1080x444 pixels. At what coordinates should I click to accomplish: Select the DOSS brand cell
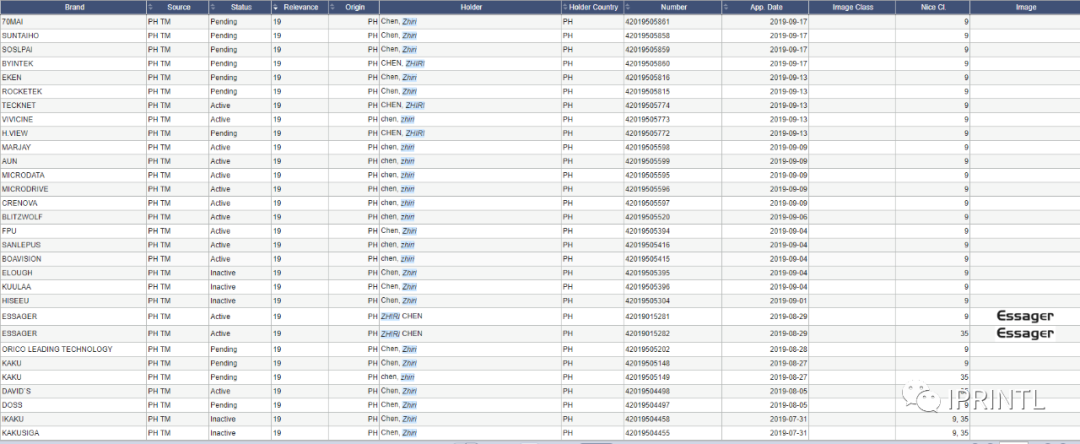pyautogui.click(x=74, y=405)
